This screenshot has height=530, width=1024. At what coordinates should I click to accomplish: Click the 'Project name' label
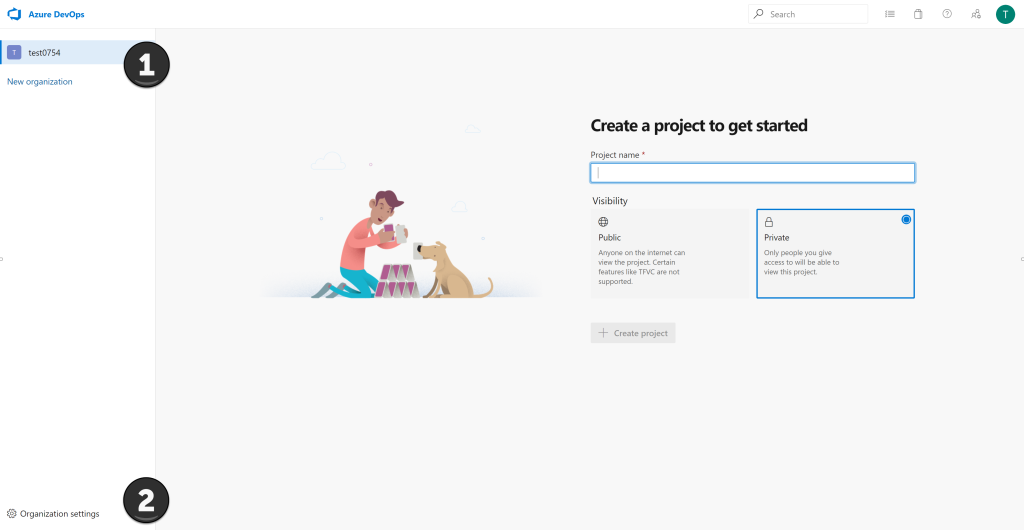click(x=615, y=155)
